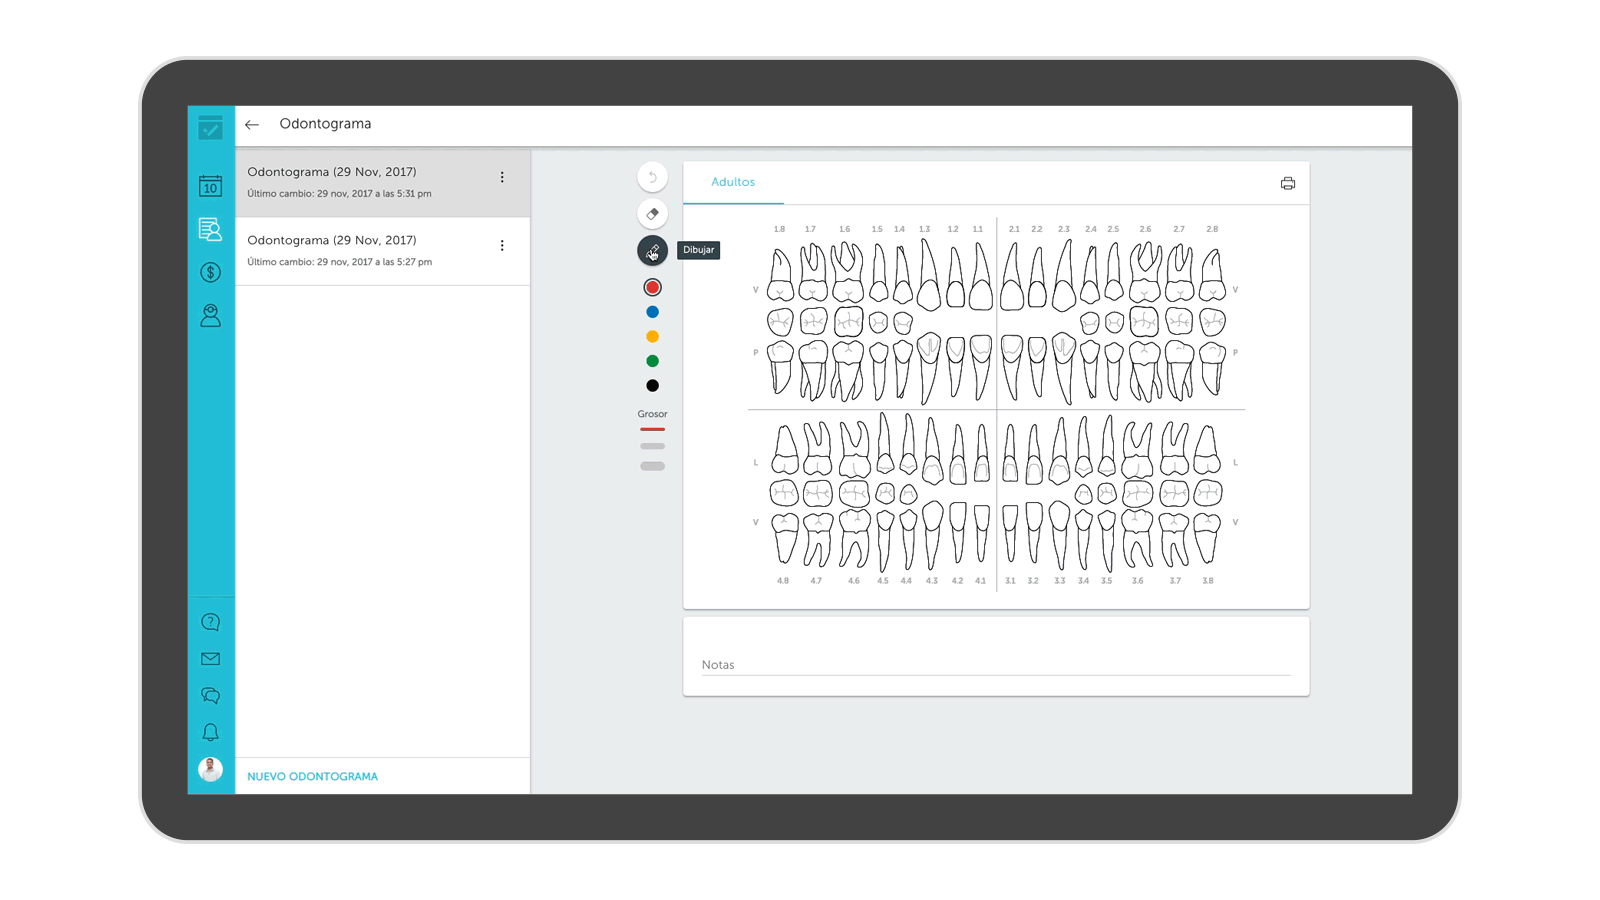This screenshot has width=1600, height=900.
Task: Open the help question mark icon
Action: 210,622
